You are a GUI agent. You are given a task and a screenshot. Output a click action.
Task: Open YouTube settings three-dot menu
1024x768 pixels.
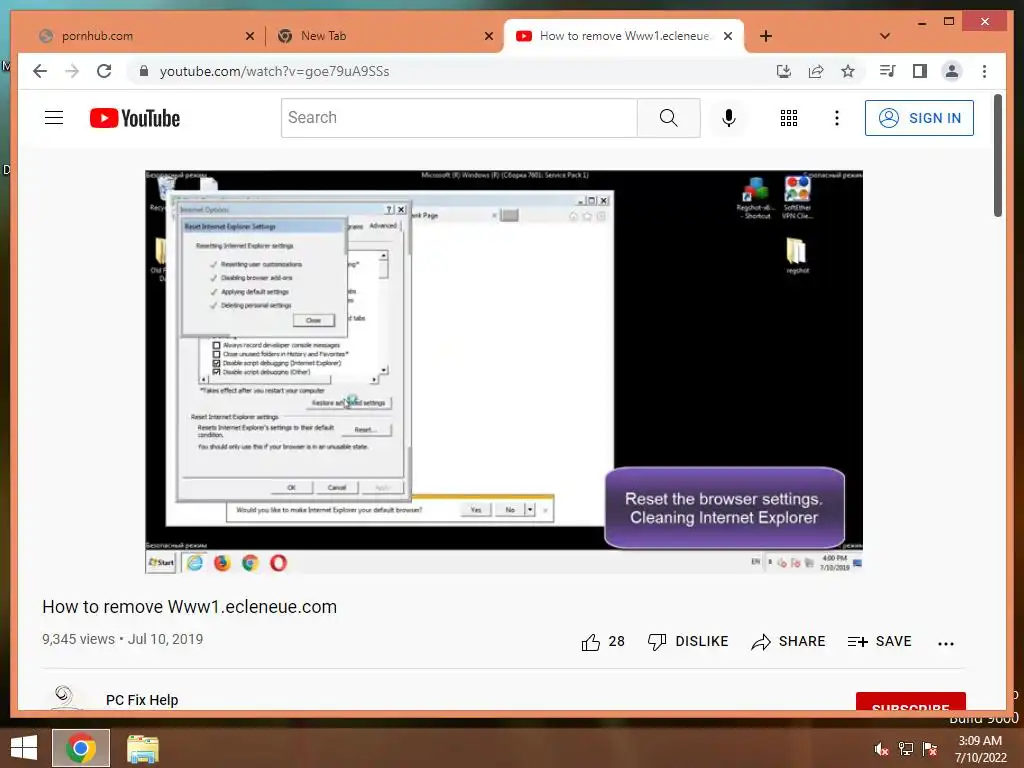pyautogui.click(x=837, y=118)
